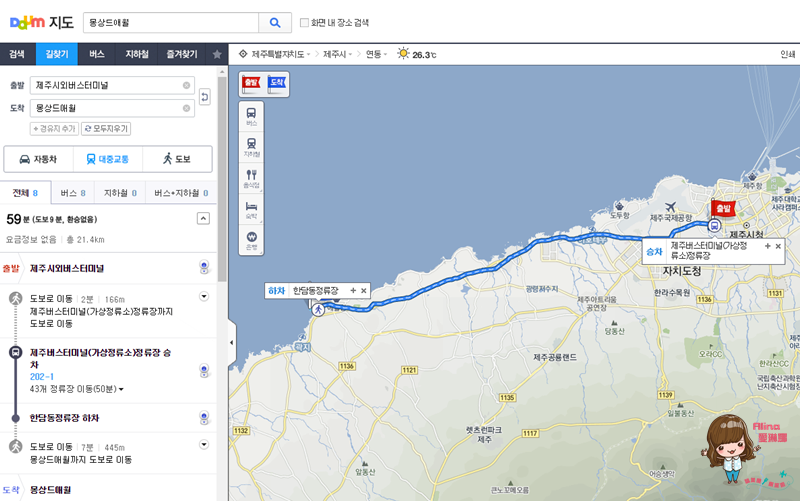Swap departure and arrival with the reverse icon

pyautogui.click(x=205, y=96)
